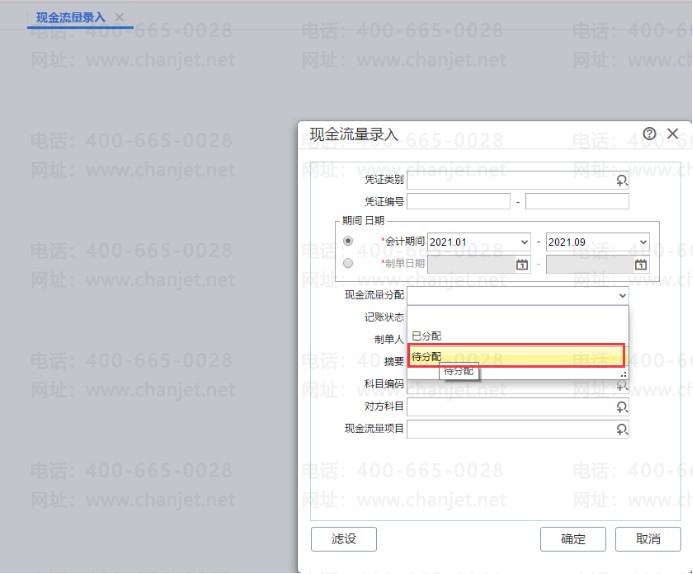
Task: Open lookup for 凭证类别 field
Action: 622,180
